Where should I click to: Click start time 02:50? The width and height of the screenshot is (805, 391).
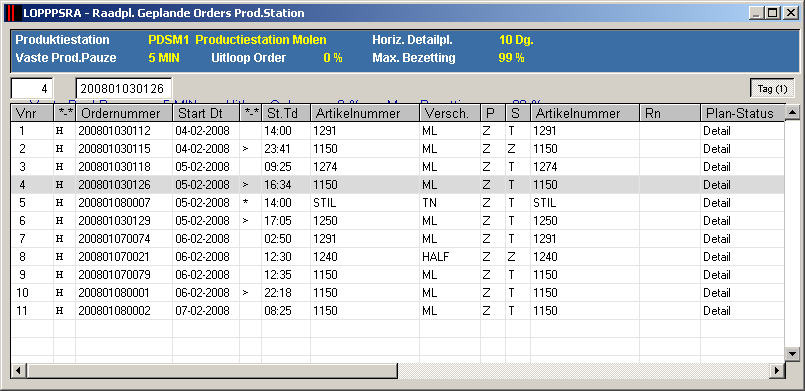coord(278,239)
